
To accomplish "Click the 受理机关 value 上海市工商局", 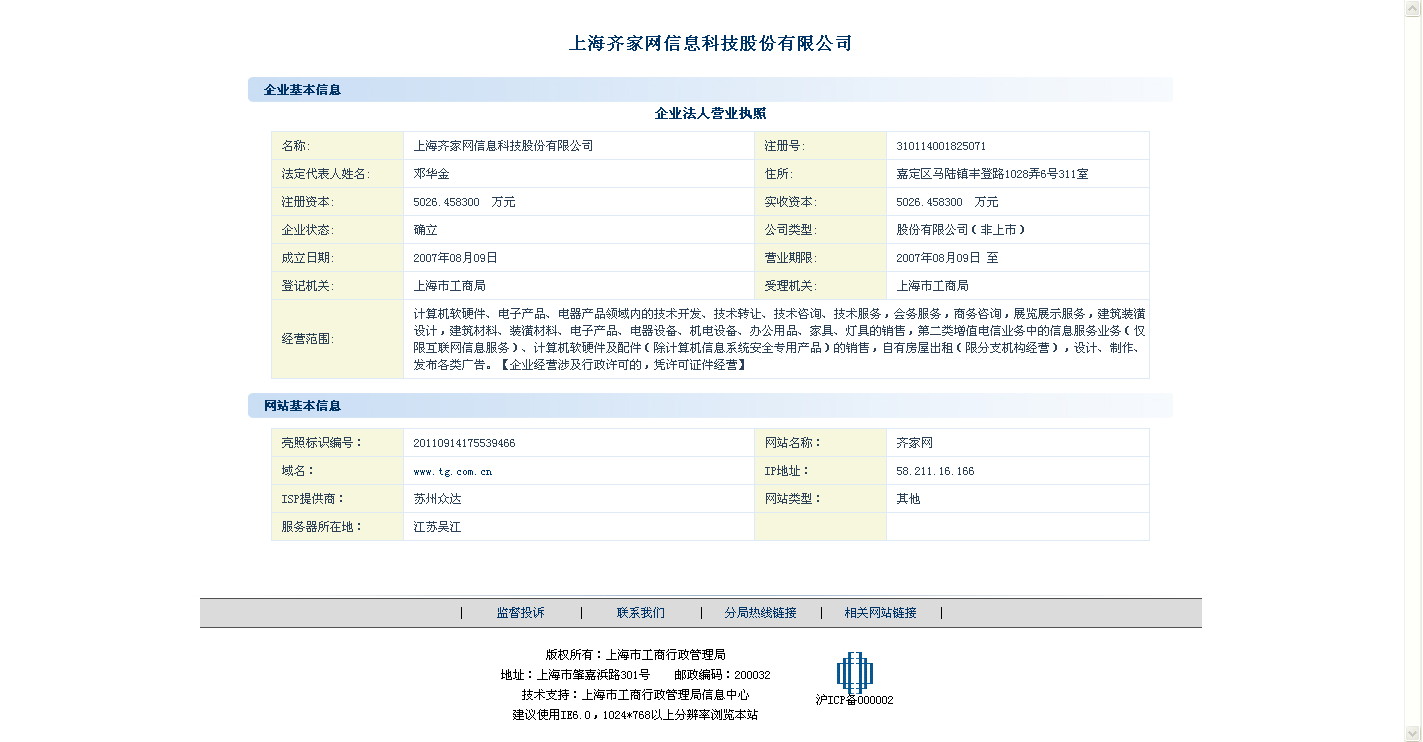I will (x=933, y=286).
